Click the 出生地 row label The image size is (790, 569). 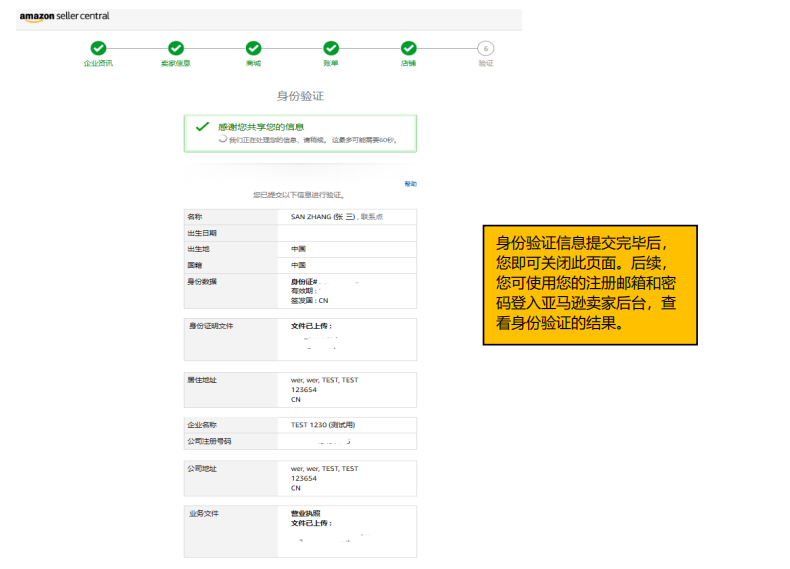point(199,249)
